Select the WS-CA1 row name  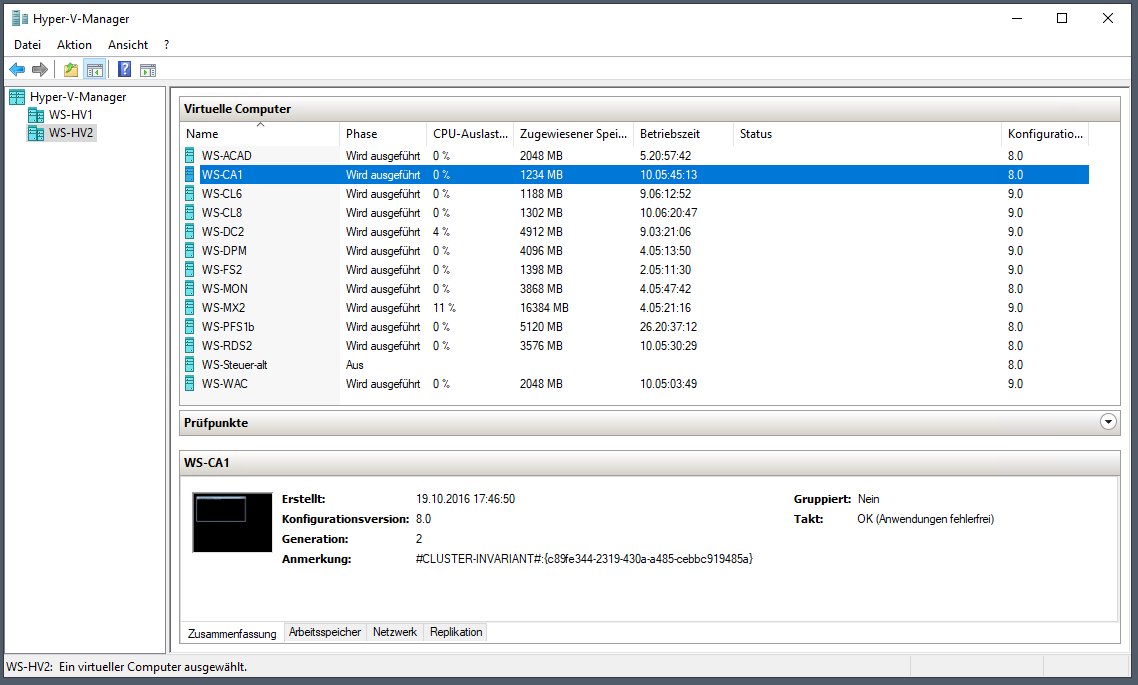point(222,175)
